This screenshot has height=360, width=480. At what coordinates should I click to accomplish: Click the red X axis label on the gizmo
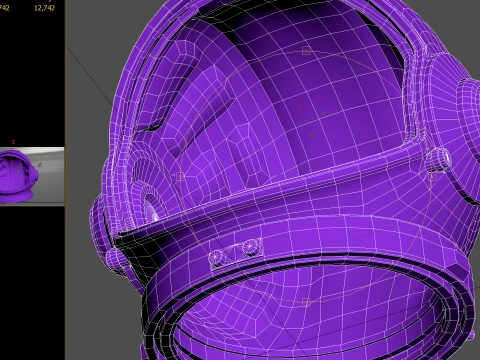tap(301, 100)
